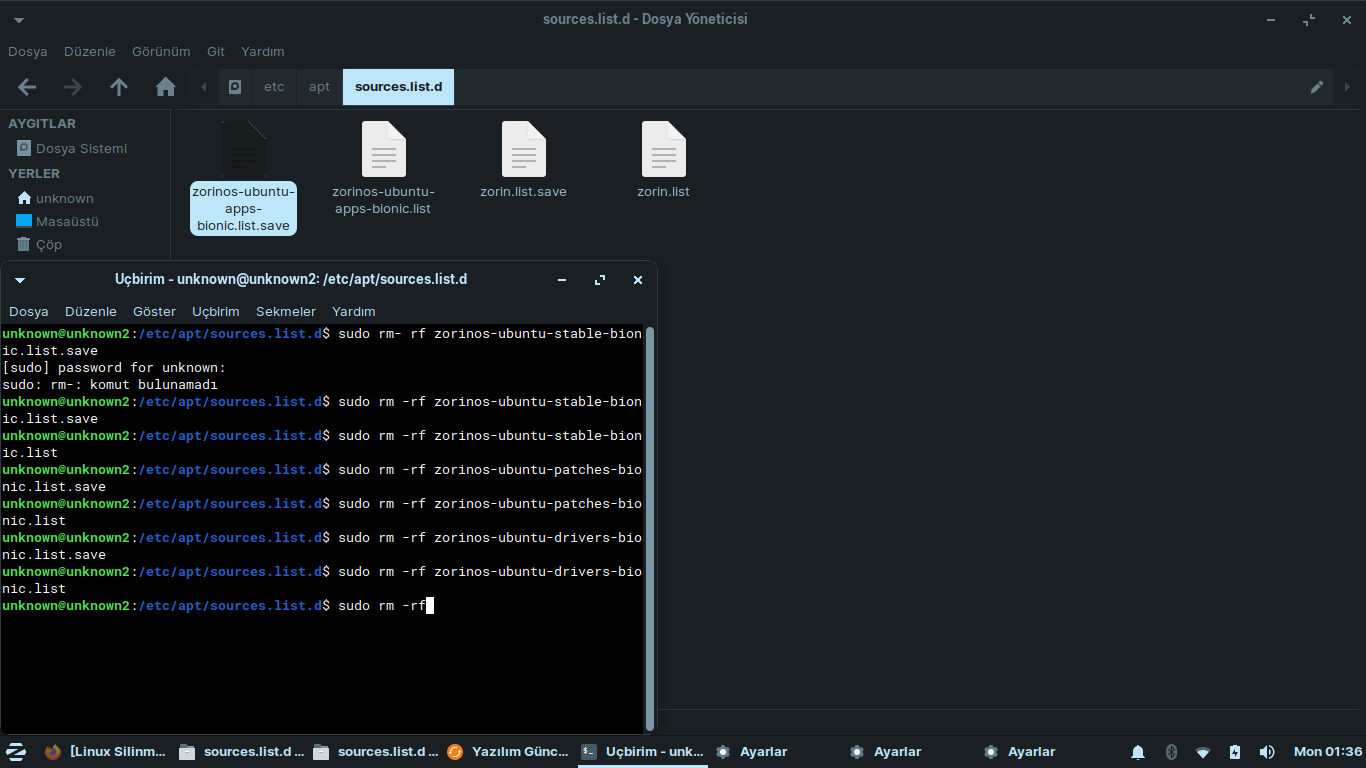The image size is (1366, 768).
Task: Expand path bar right arrow
Action: pos(1347,87)
